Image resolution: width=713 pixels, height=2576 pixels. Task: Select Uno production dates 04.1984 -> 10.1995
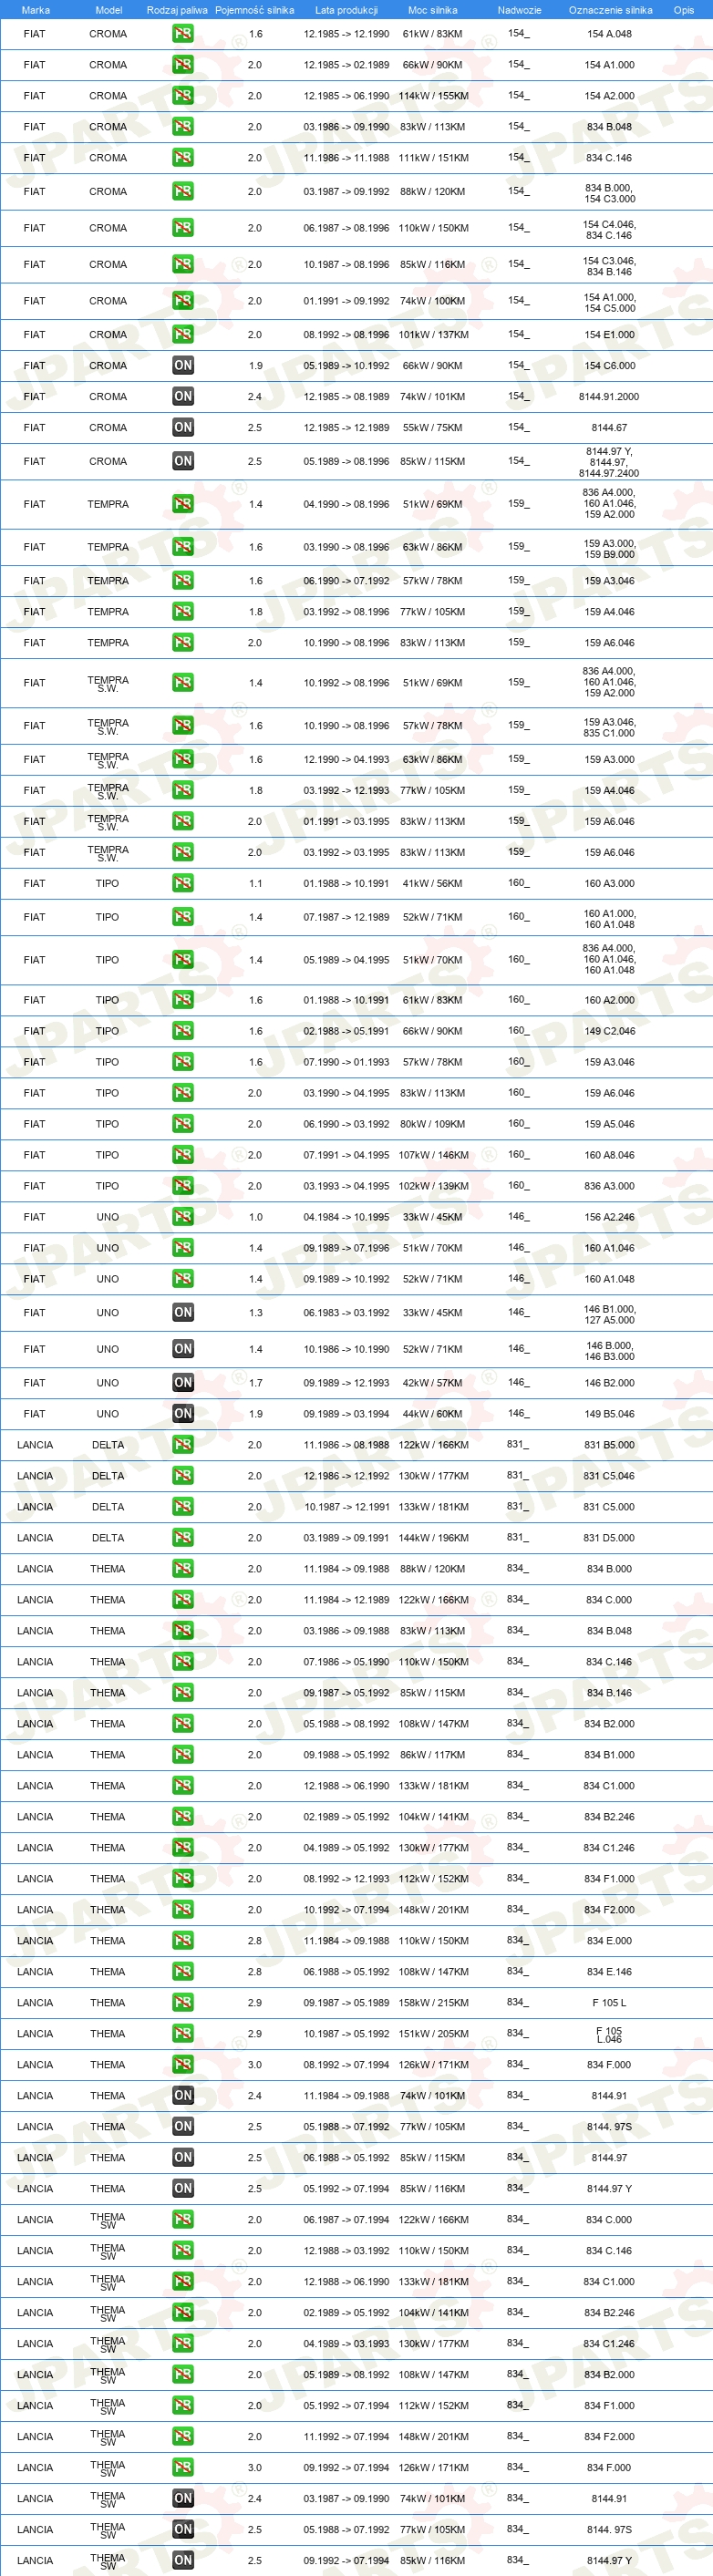click(346, 1217)
